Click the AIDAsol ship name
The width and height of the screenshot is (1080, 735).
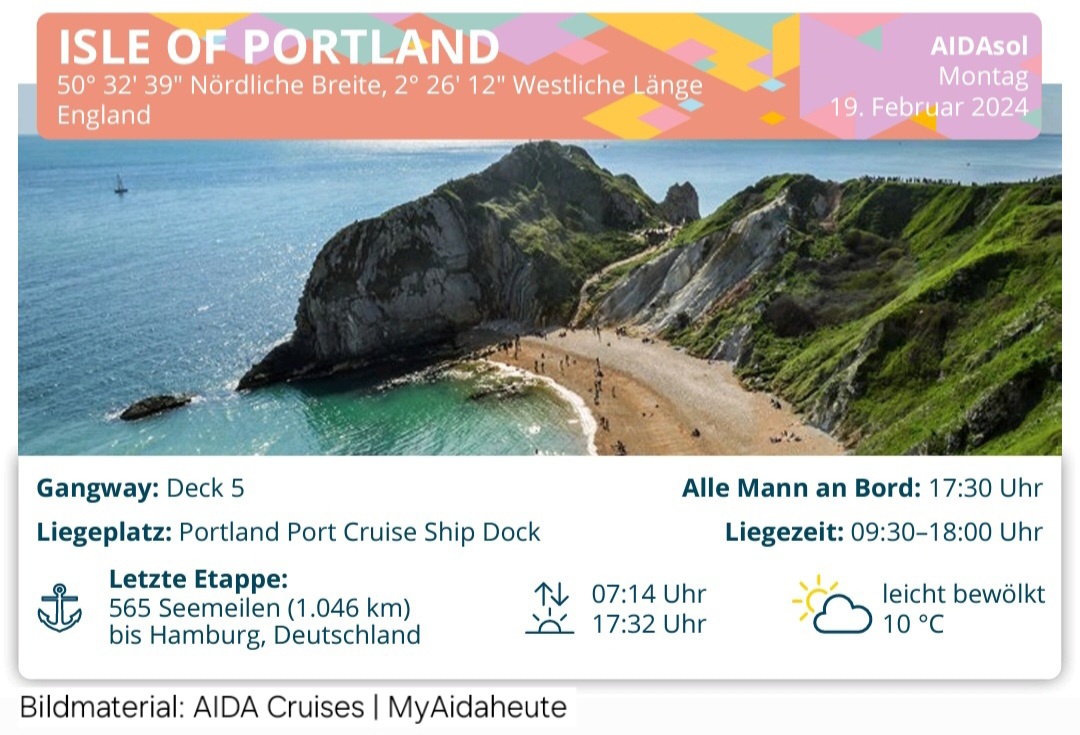(x=979, y=45)
